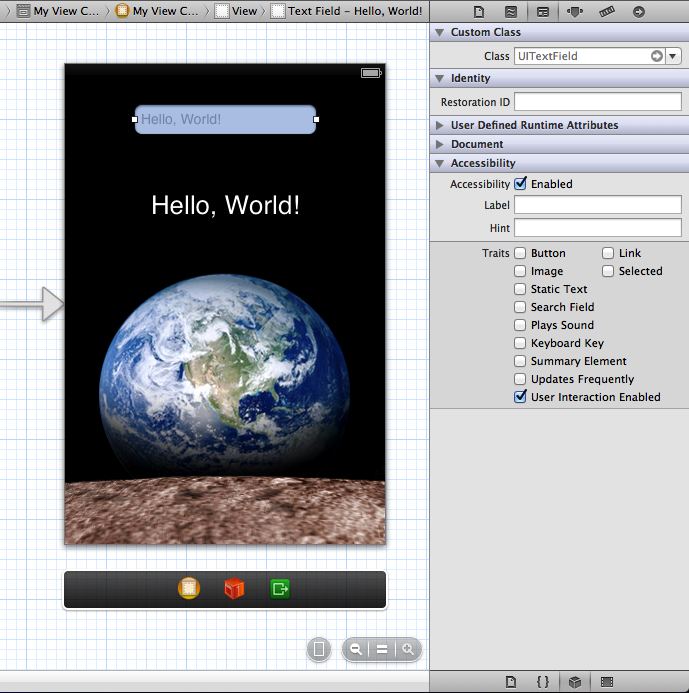
Task: Select the View Controller icon in dock
Action: (x=189, y=589)
